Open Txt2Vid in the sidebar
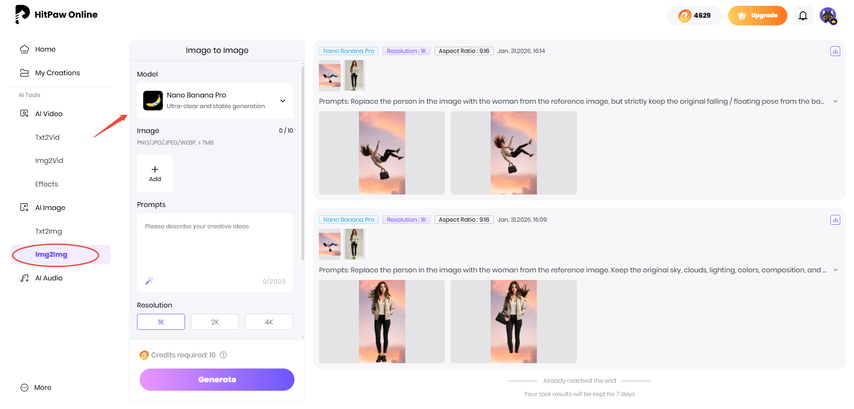Screen dimensions: 854x409 pyautogui.click(x=49, y=137)
